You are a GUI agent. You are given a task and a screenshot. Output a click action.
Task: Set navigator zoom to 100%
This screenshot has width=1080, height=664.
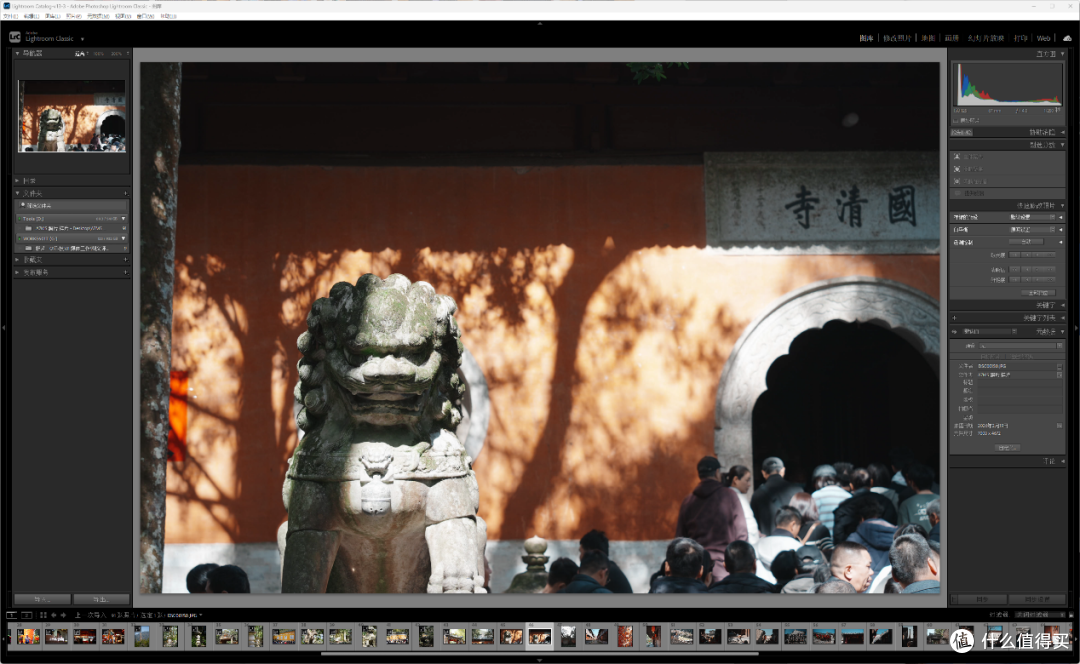98,53
